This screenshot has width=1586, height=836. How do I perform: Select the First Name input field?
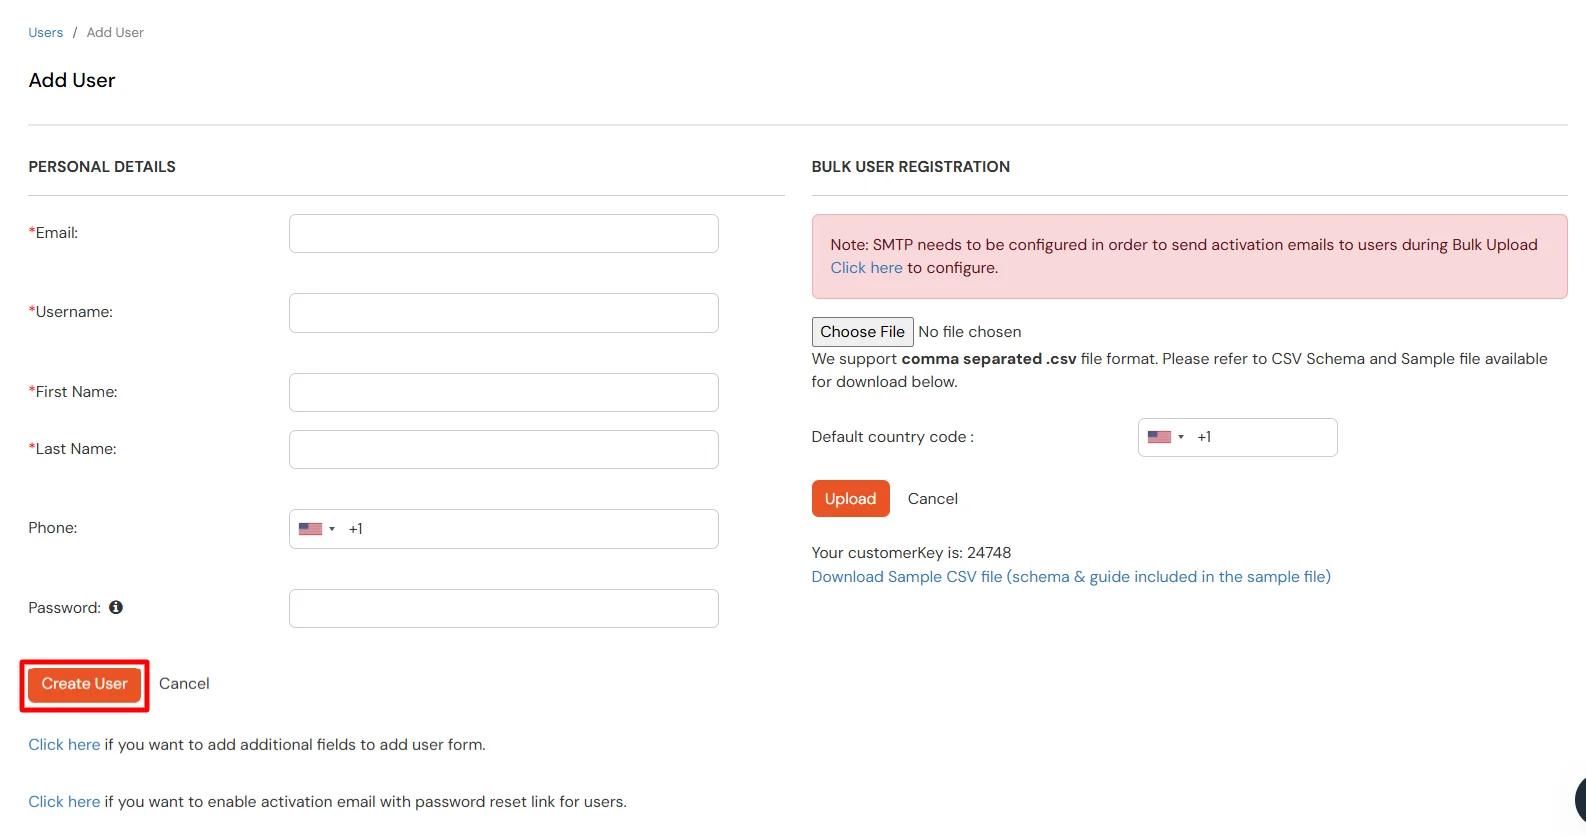503,392
